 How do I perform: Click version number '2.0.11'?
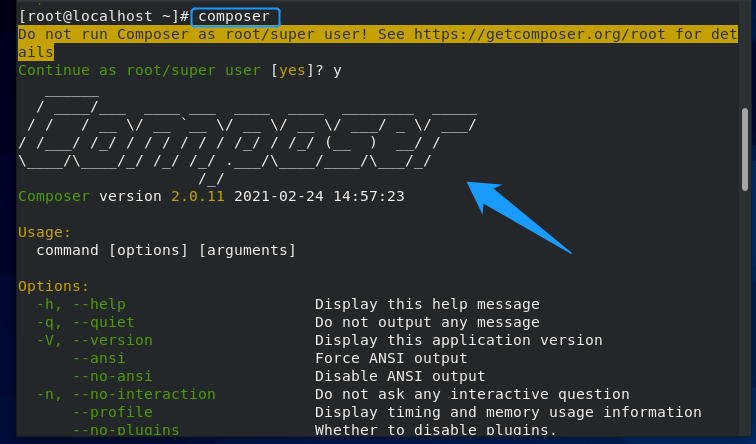[198, 197]
